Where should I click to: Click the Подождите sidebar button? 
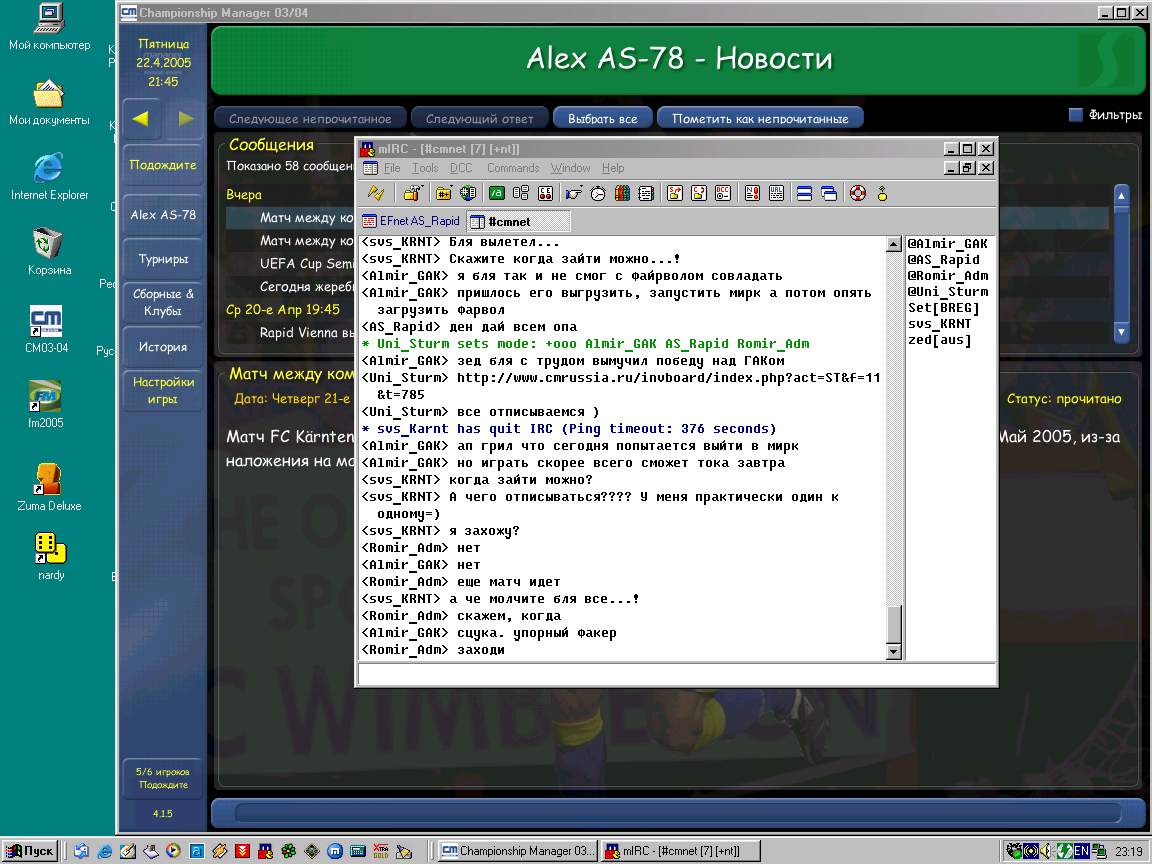click(x=163, y=165)
